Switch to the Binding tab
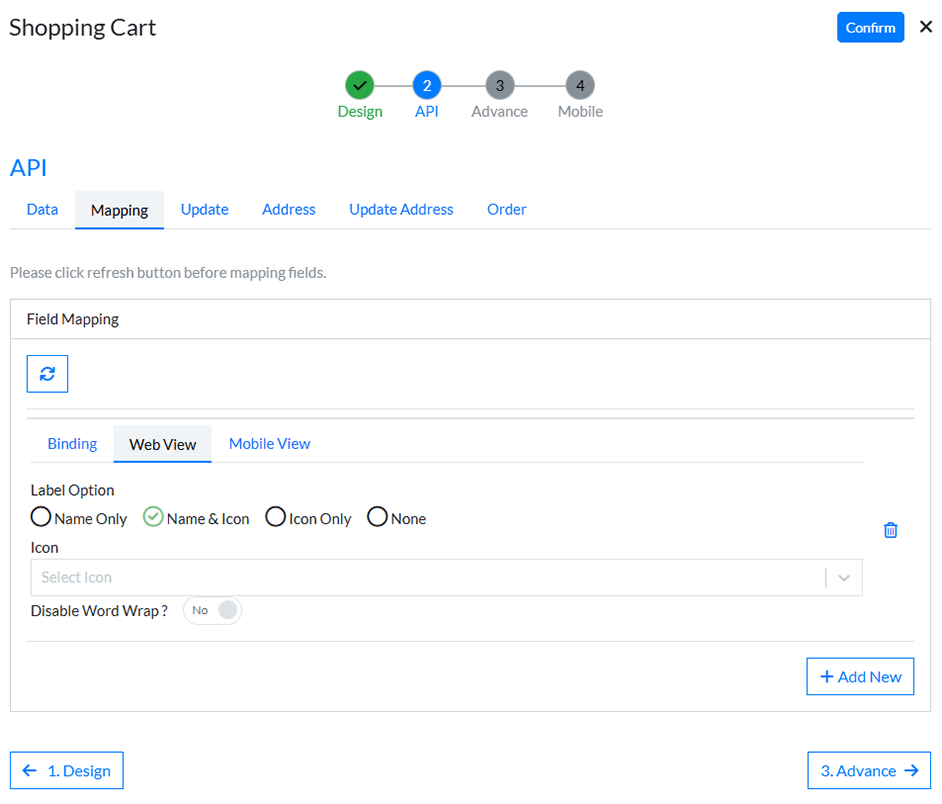The image size is (942, 804). point(72,444)
